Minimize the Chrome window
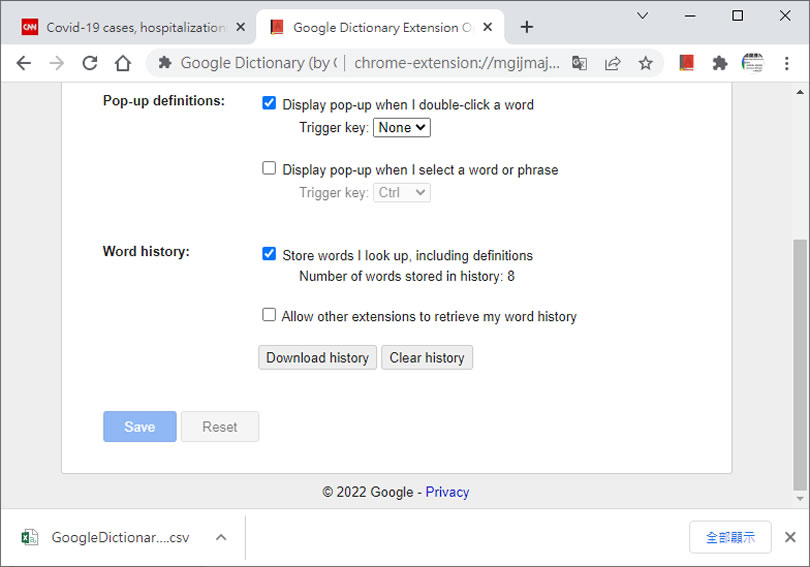The height and width of the screenshot is (567, 810). coord(690,15)
